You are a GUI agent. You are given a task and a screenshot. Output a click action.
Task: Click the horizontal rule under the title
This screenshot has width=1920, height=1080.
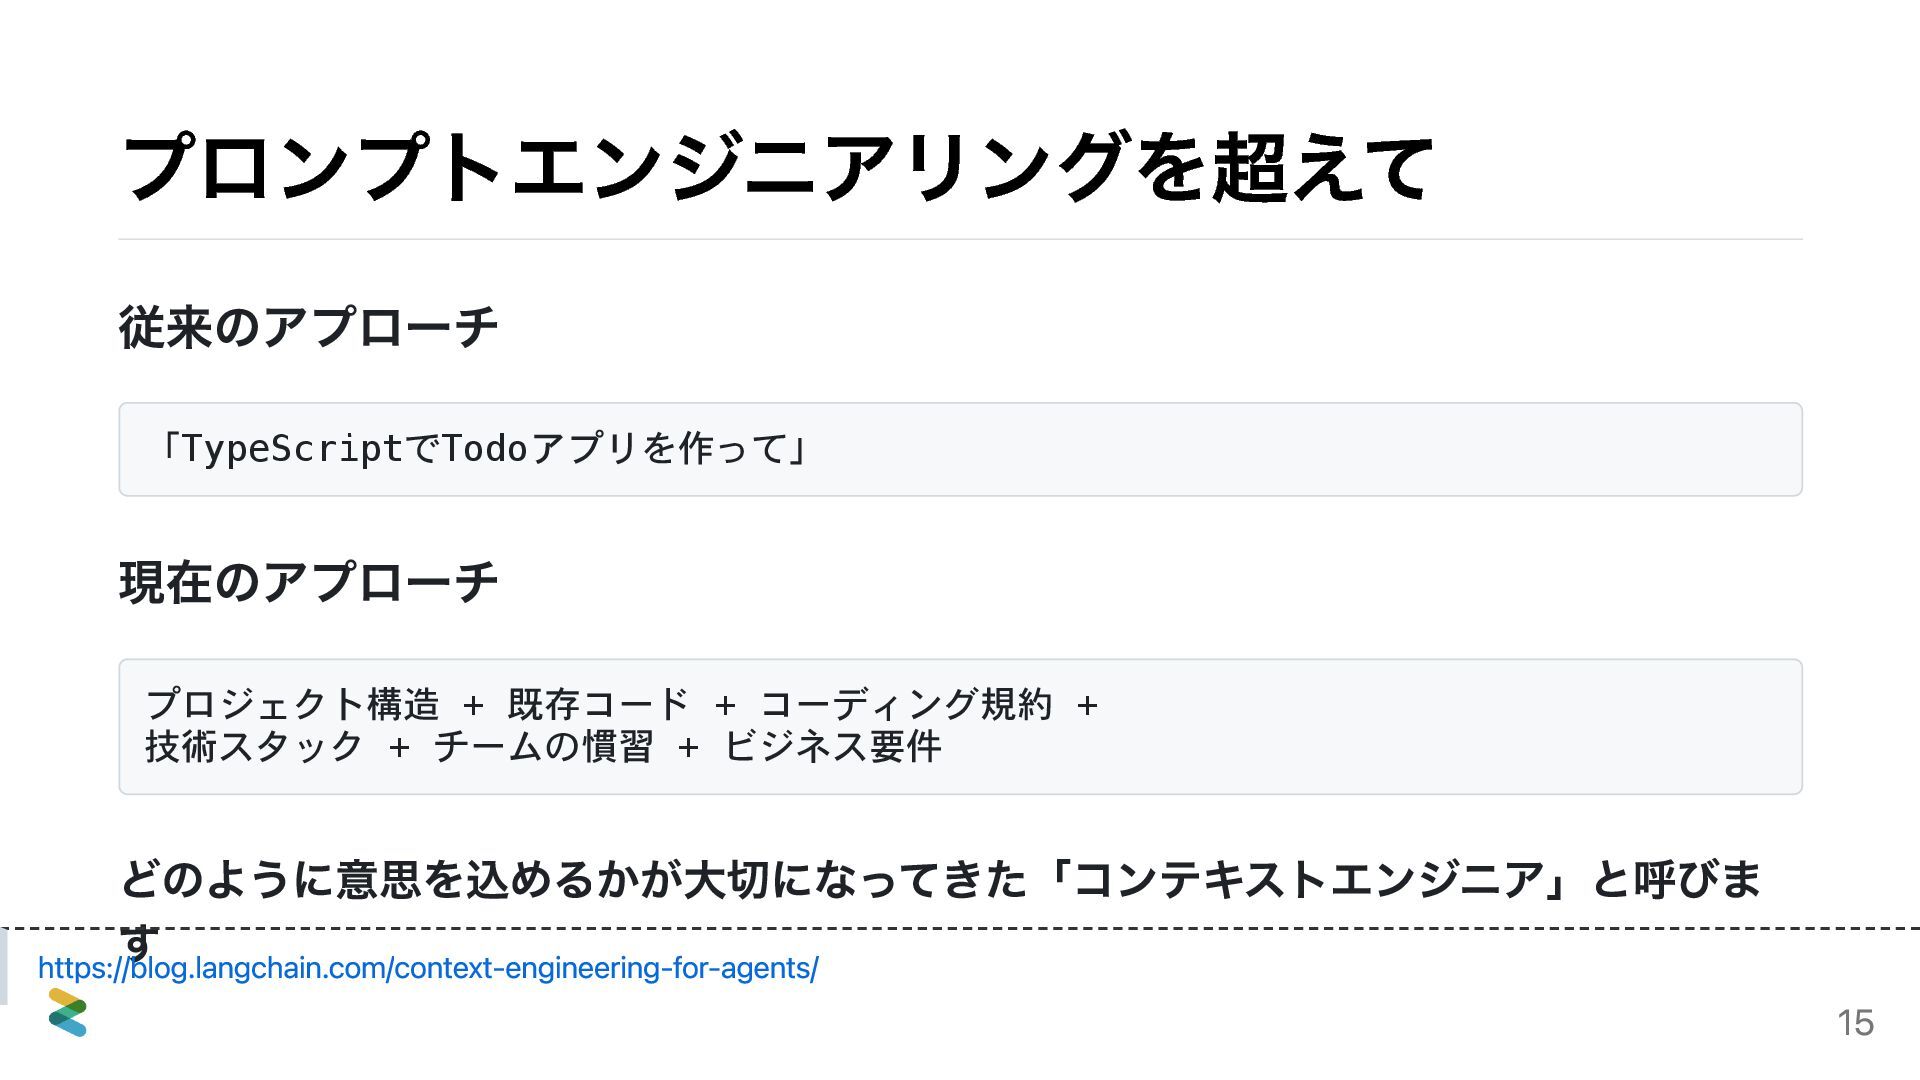pos(960,239)
